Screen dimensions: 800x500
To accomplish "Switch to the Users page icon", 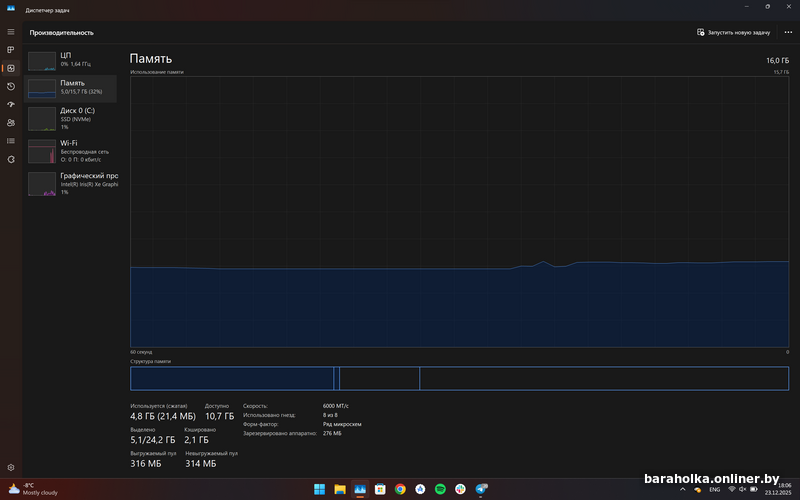I will coord(11,122).
